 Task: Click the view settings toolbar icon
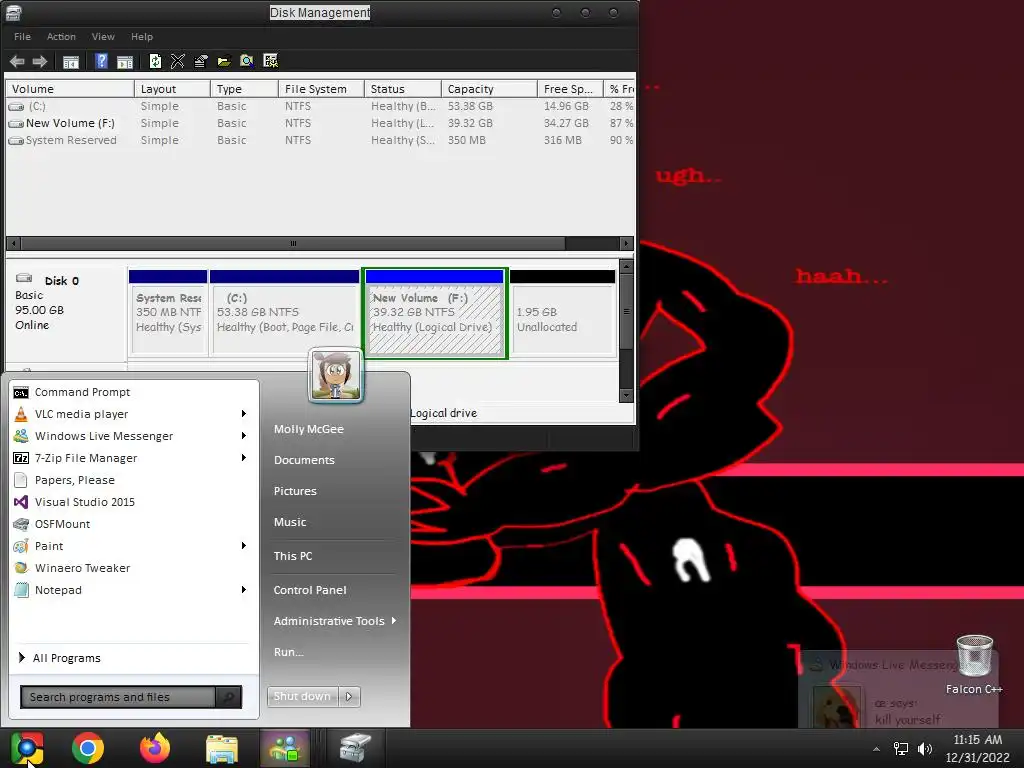270,61
